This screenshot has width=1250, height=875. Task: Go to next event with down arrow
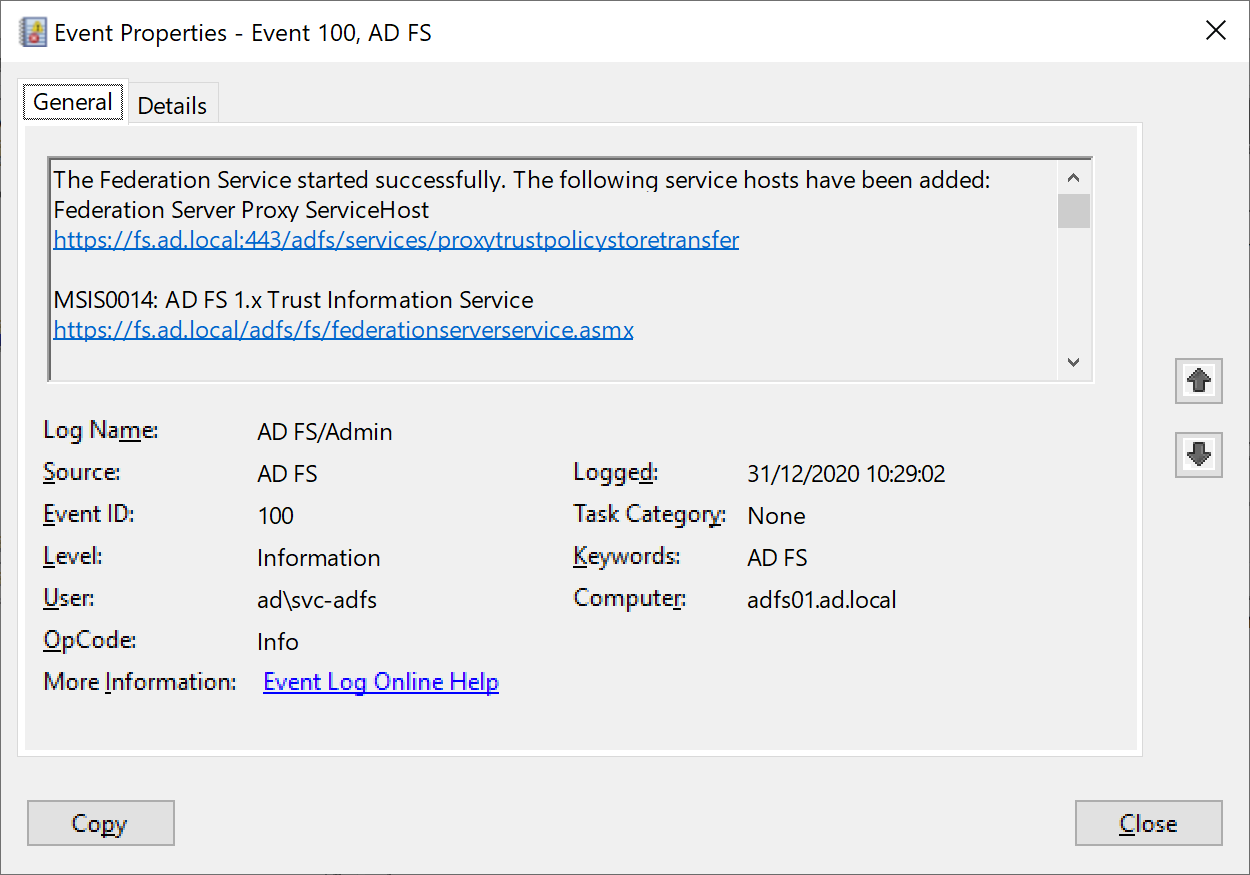[1198, 454]
